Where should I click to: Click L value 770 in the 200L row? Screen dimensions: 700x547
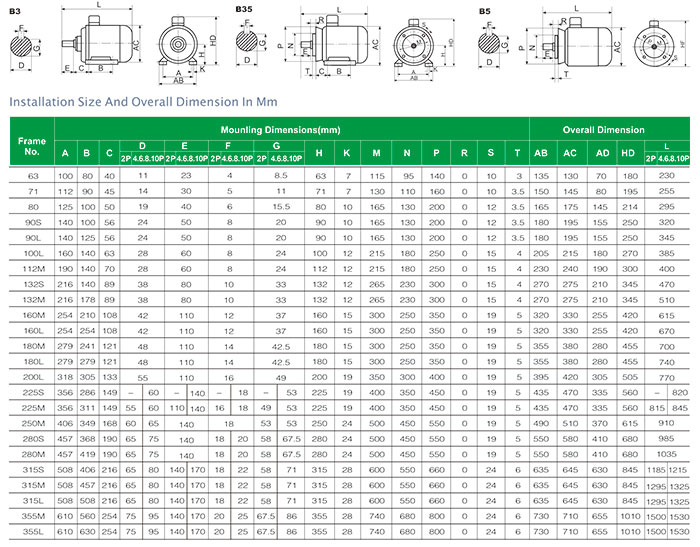coord(666,377)
